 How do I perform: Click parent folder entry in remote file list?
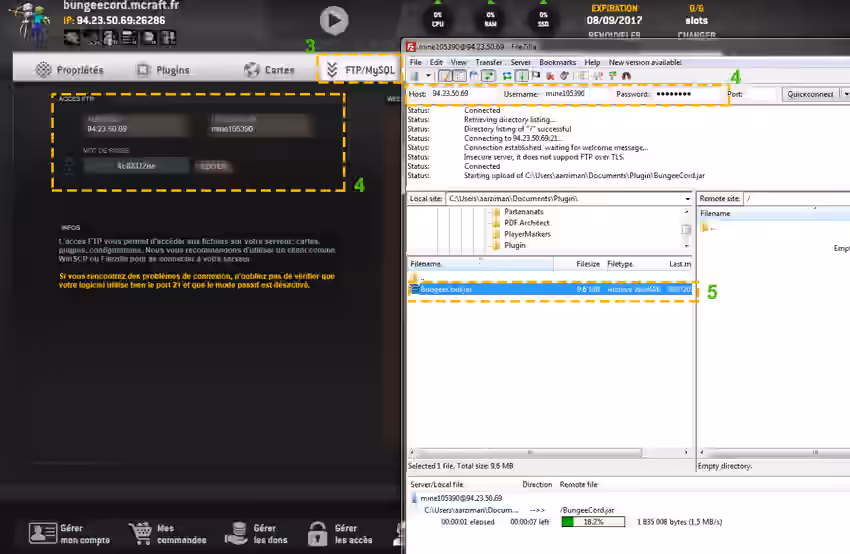[707, 228]
